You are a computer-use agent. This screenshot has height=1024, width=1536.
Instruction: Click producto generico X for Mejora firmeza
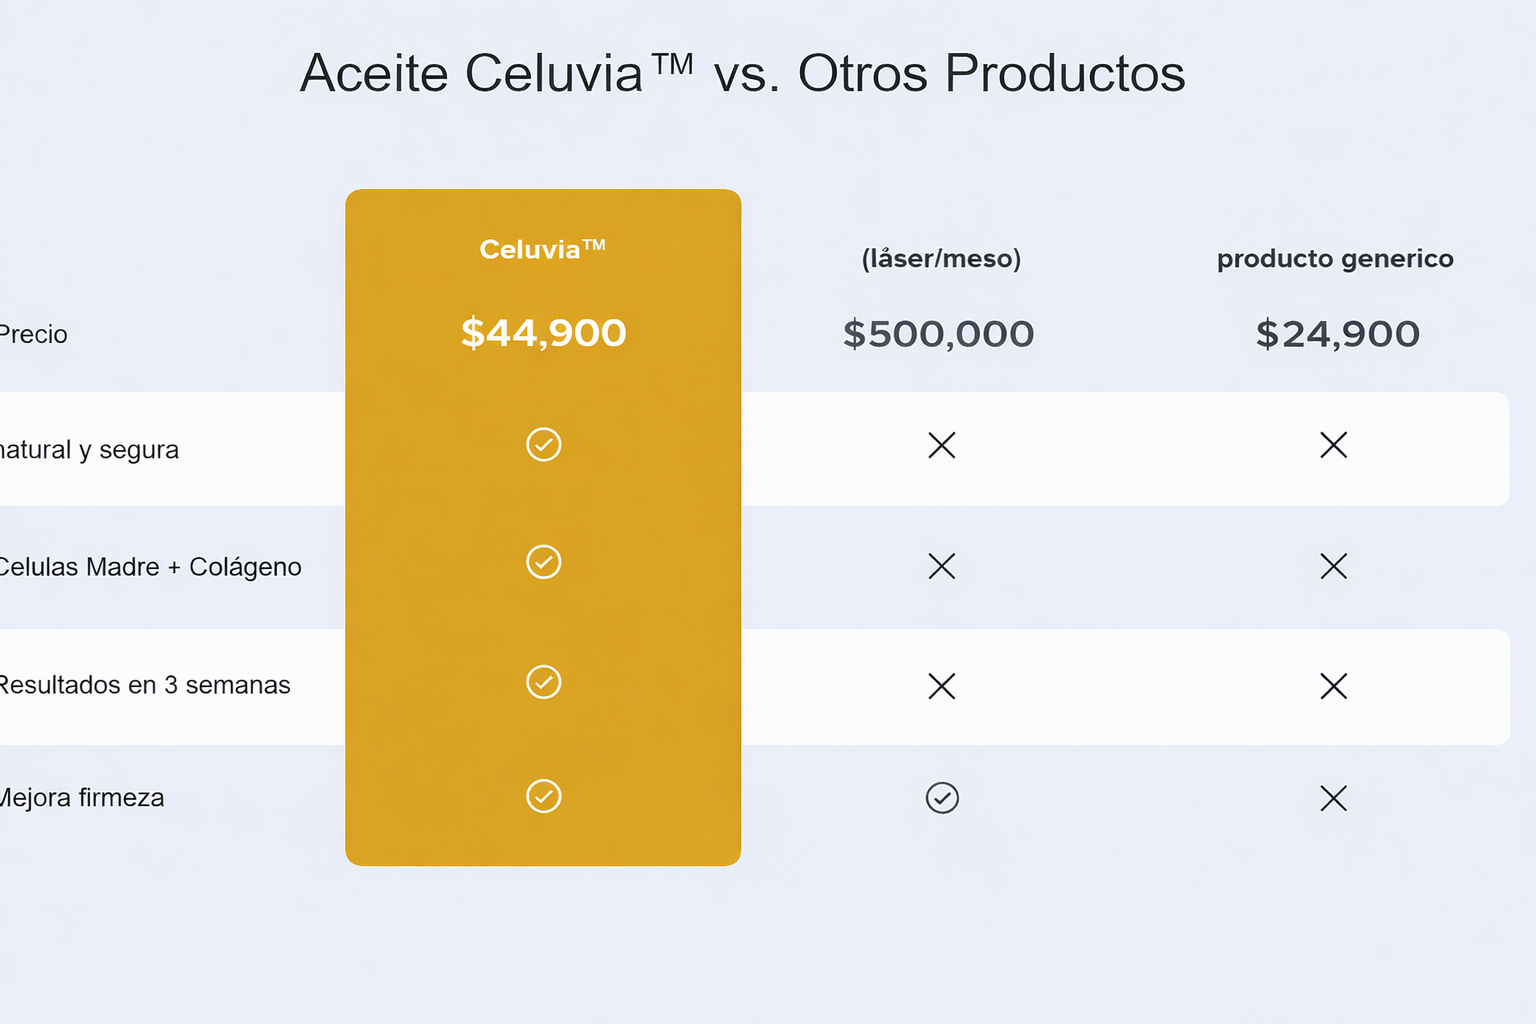tap(1334, 798)
